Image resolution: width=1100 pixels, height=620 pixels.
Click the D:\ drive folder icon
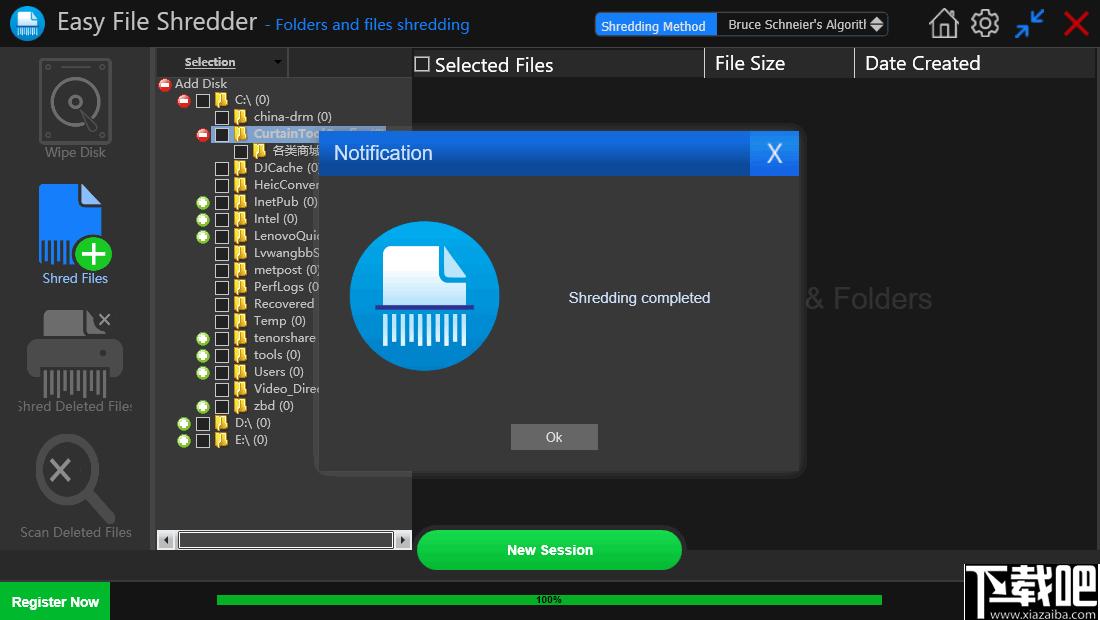(x=222, y=423)
